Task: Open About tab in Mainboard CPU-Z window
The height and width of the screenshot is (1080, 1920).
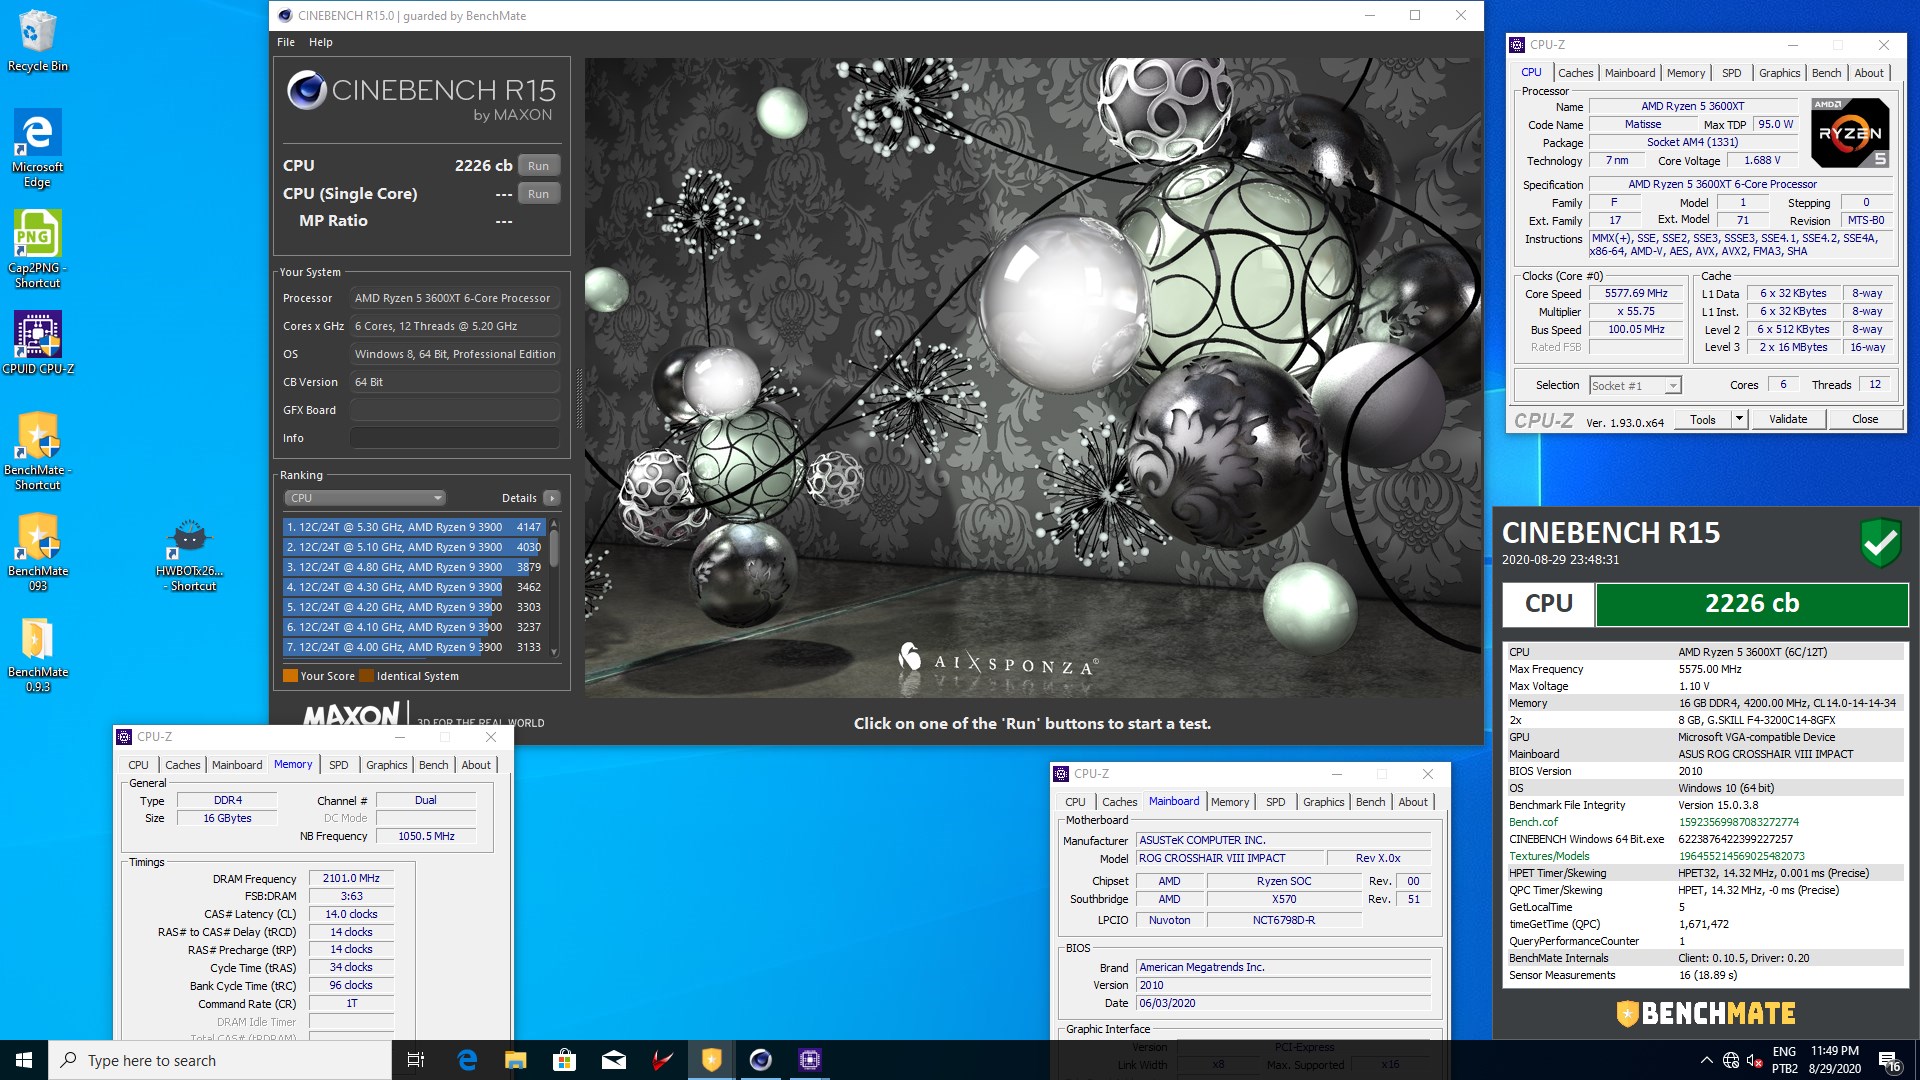Action: tap(1412, 802)
